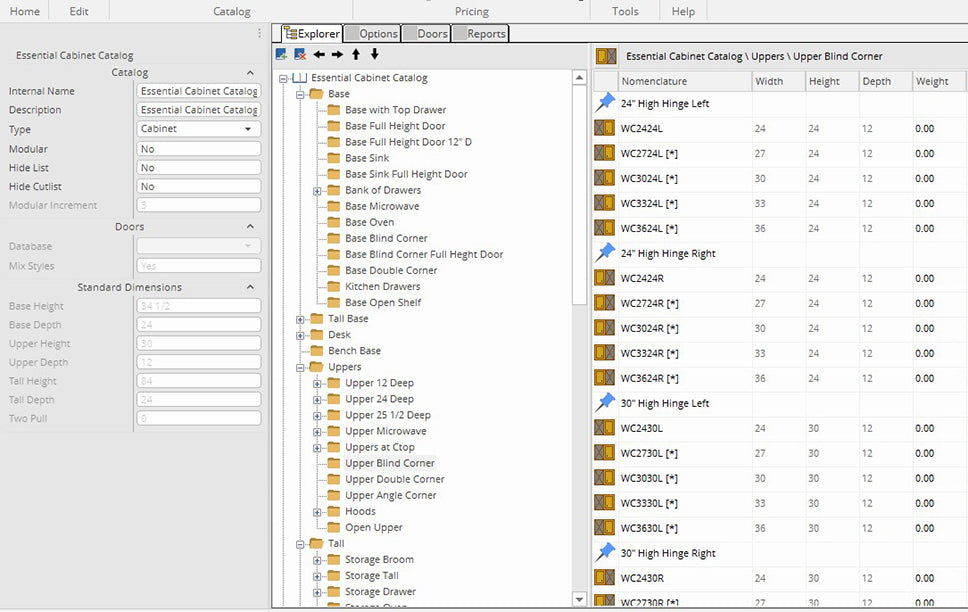Click the pushpin beside 30" High Hinge Right
The image size is (968, 612).
point(604,553)
